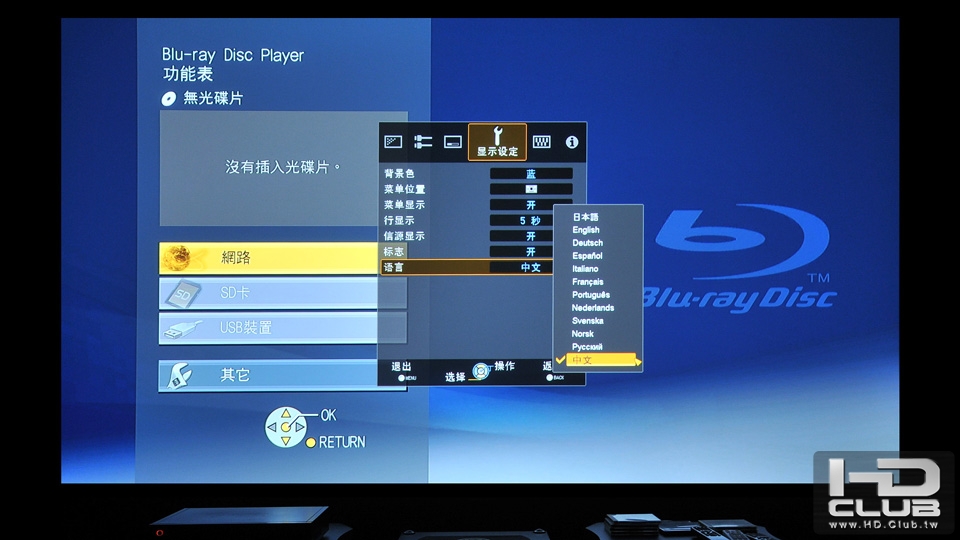Click the 沒有插入光碟片 message panel
960x540 pixels.
[283, 168]
